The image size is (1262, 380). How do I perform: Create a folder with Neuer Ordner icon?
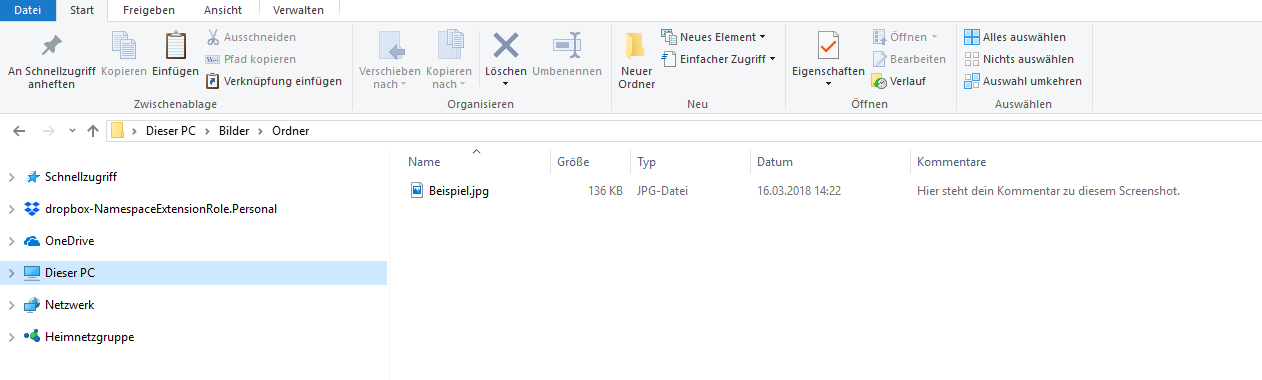pyautogui.click(x=636, y=46)
